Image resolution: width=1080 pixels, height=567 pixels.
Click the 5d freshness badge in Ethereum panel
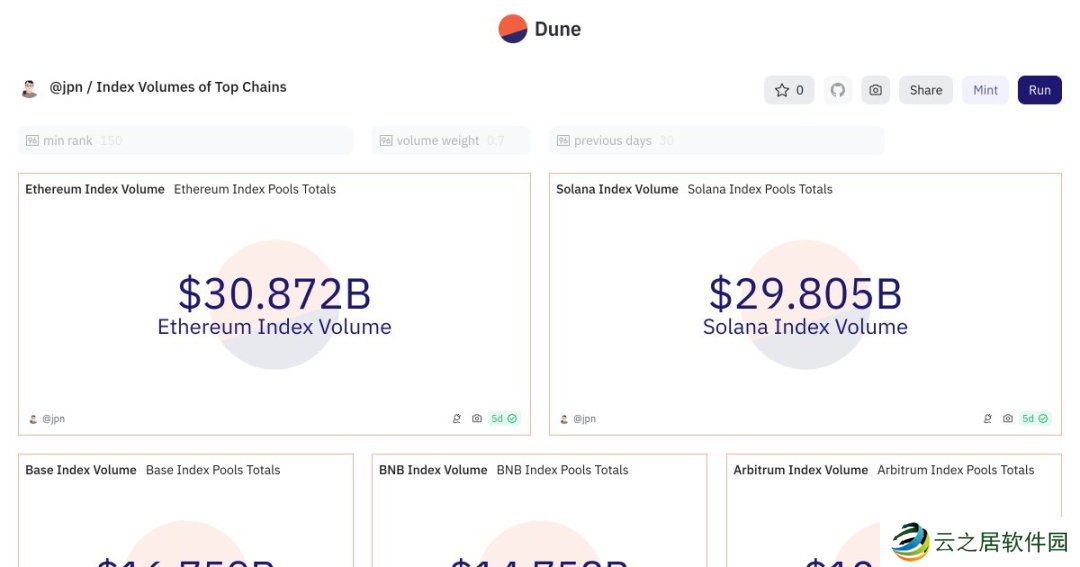point(503,419)
